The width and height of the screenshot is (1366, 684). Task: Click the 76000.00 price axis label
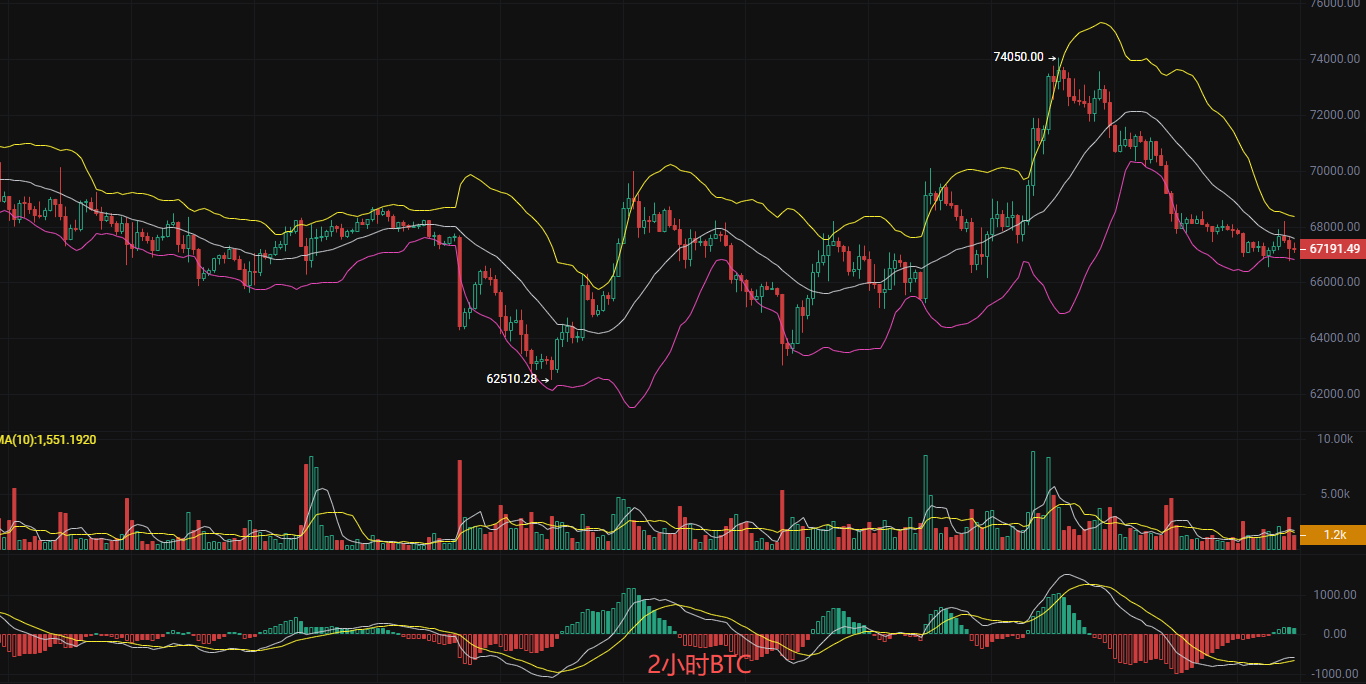[1334, 4]
